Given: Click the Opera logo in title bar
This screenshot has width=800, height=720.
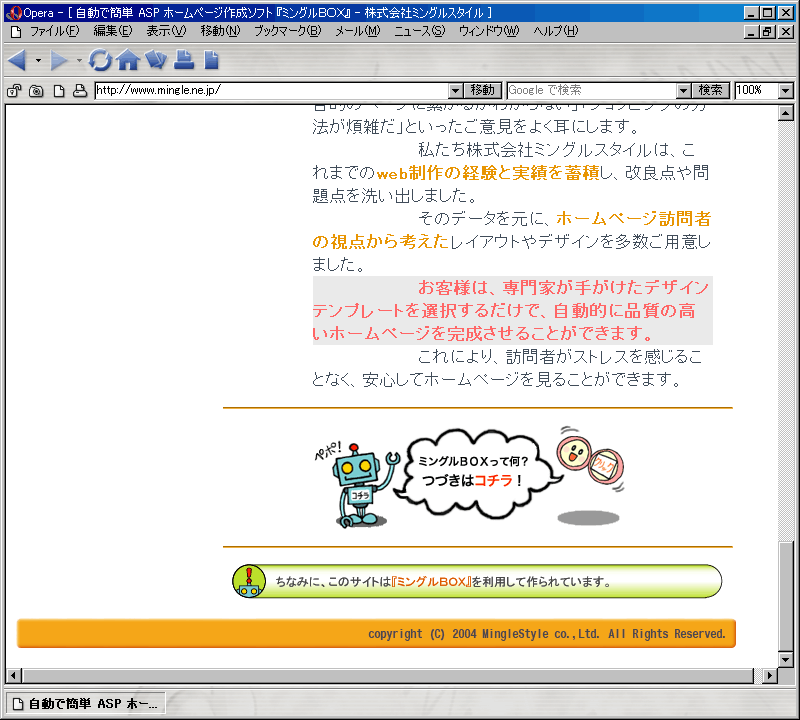Looking at the screenshot, I should pyautogui.click(x=14, y=12).
